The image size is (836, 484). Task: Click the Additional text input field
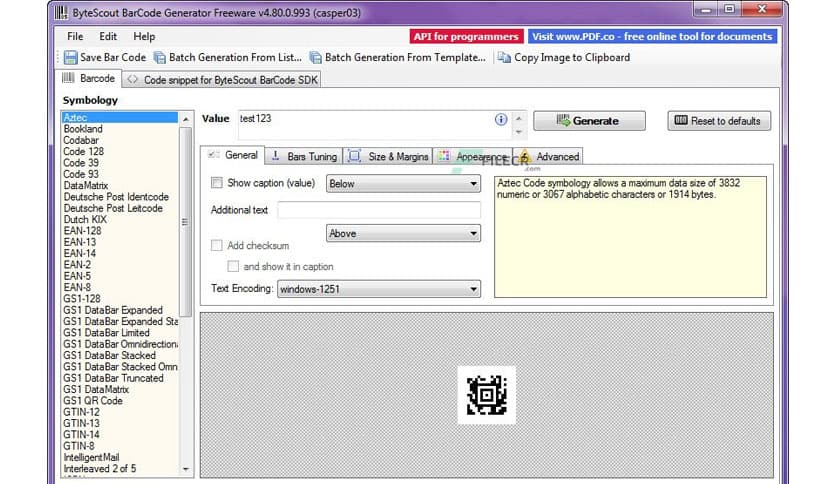[x=379, y=210]
